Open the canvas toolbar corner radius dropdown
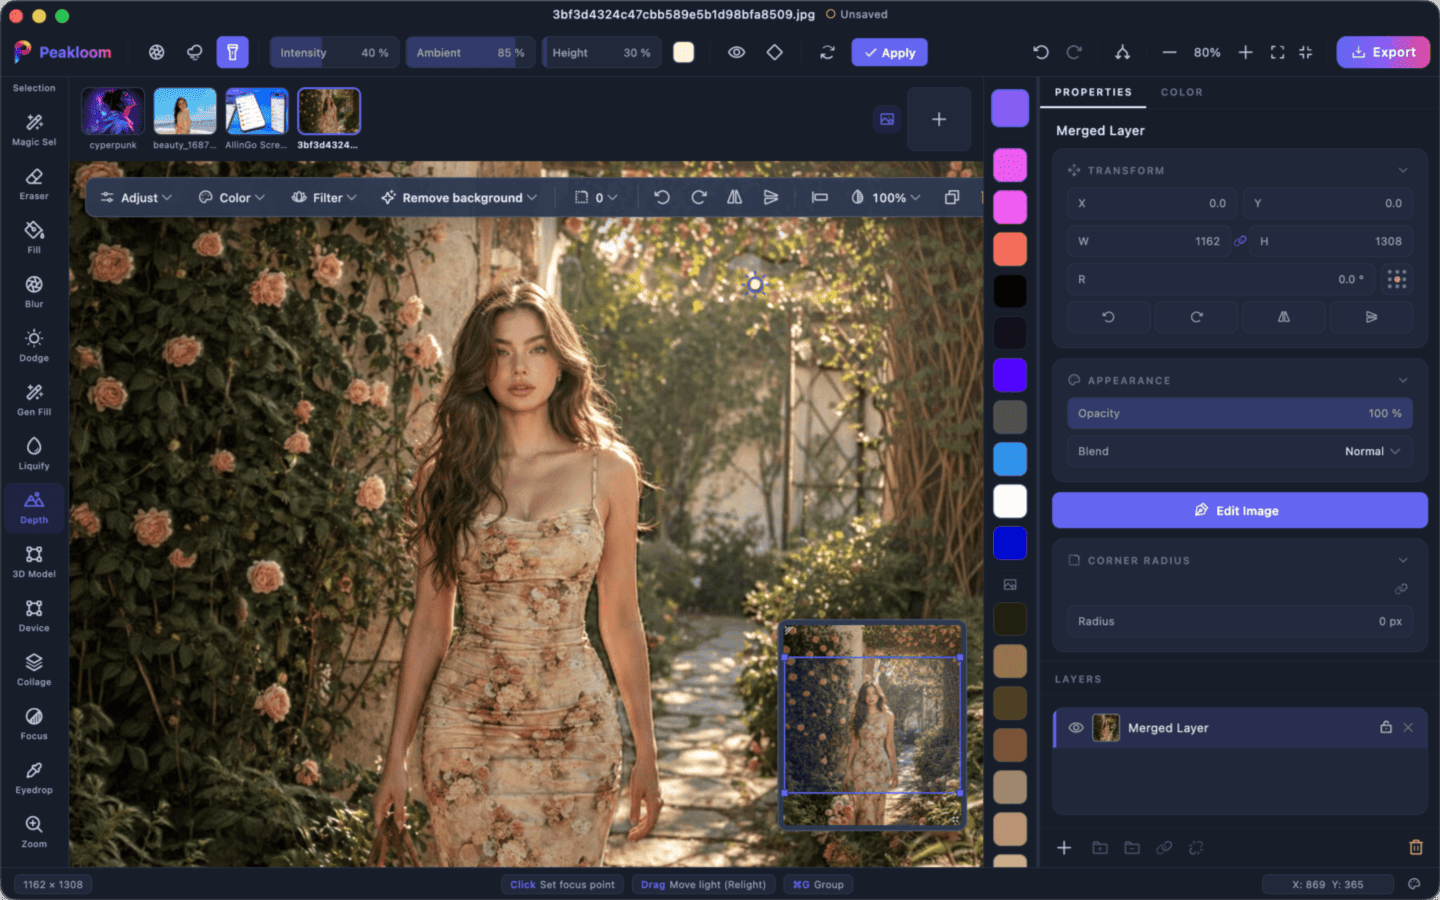Image resolution: width=1440 pixels, height=900 pixels. coord(596,197)
